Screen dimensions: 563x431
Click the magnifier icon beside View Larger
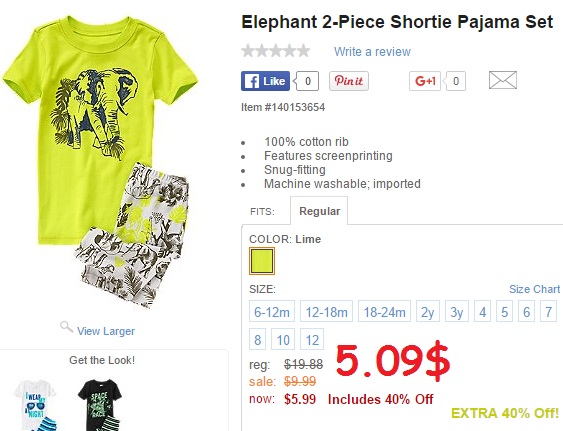point(66,327)
